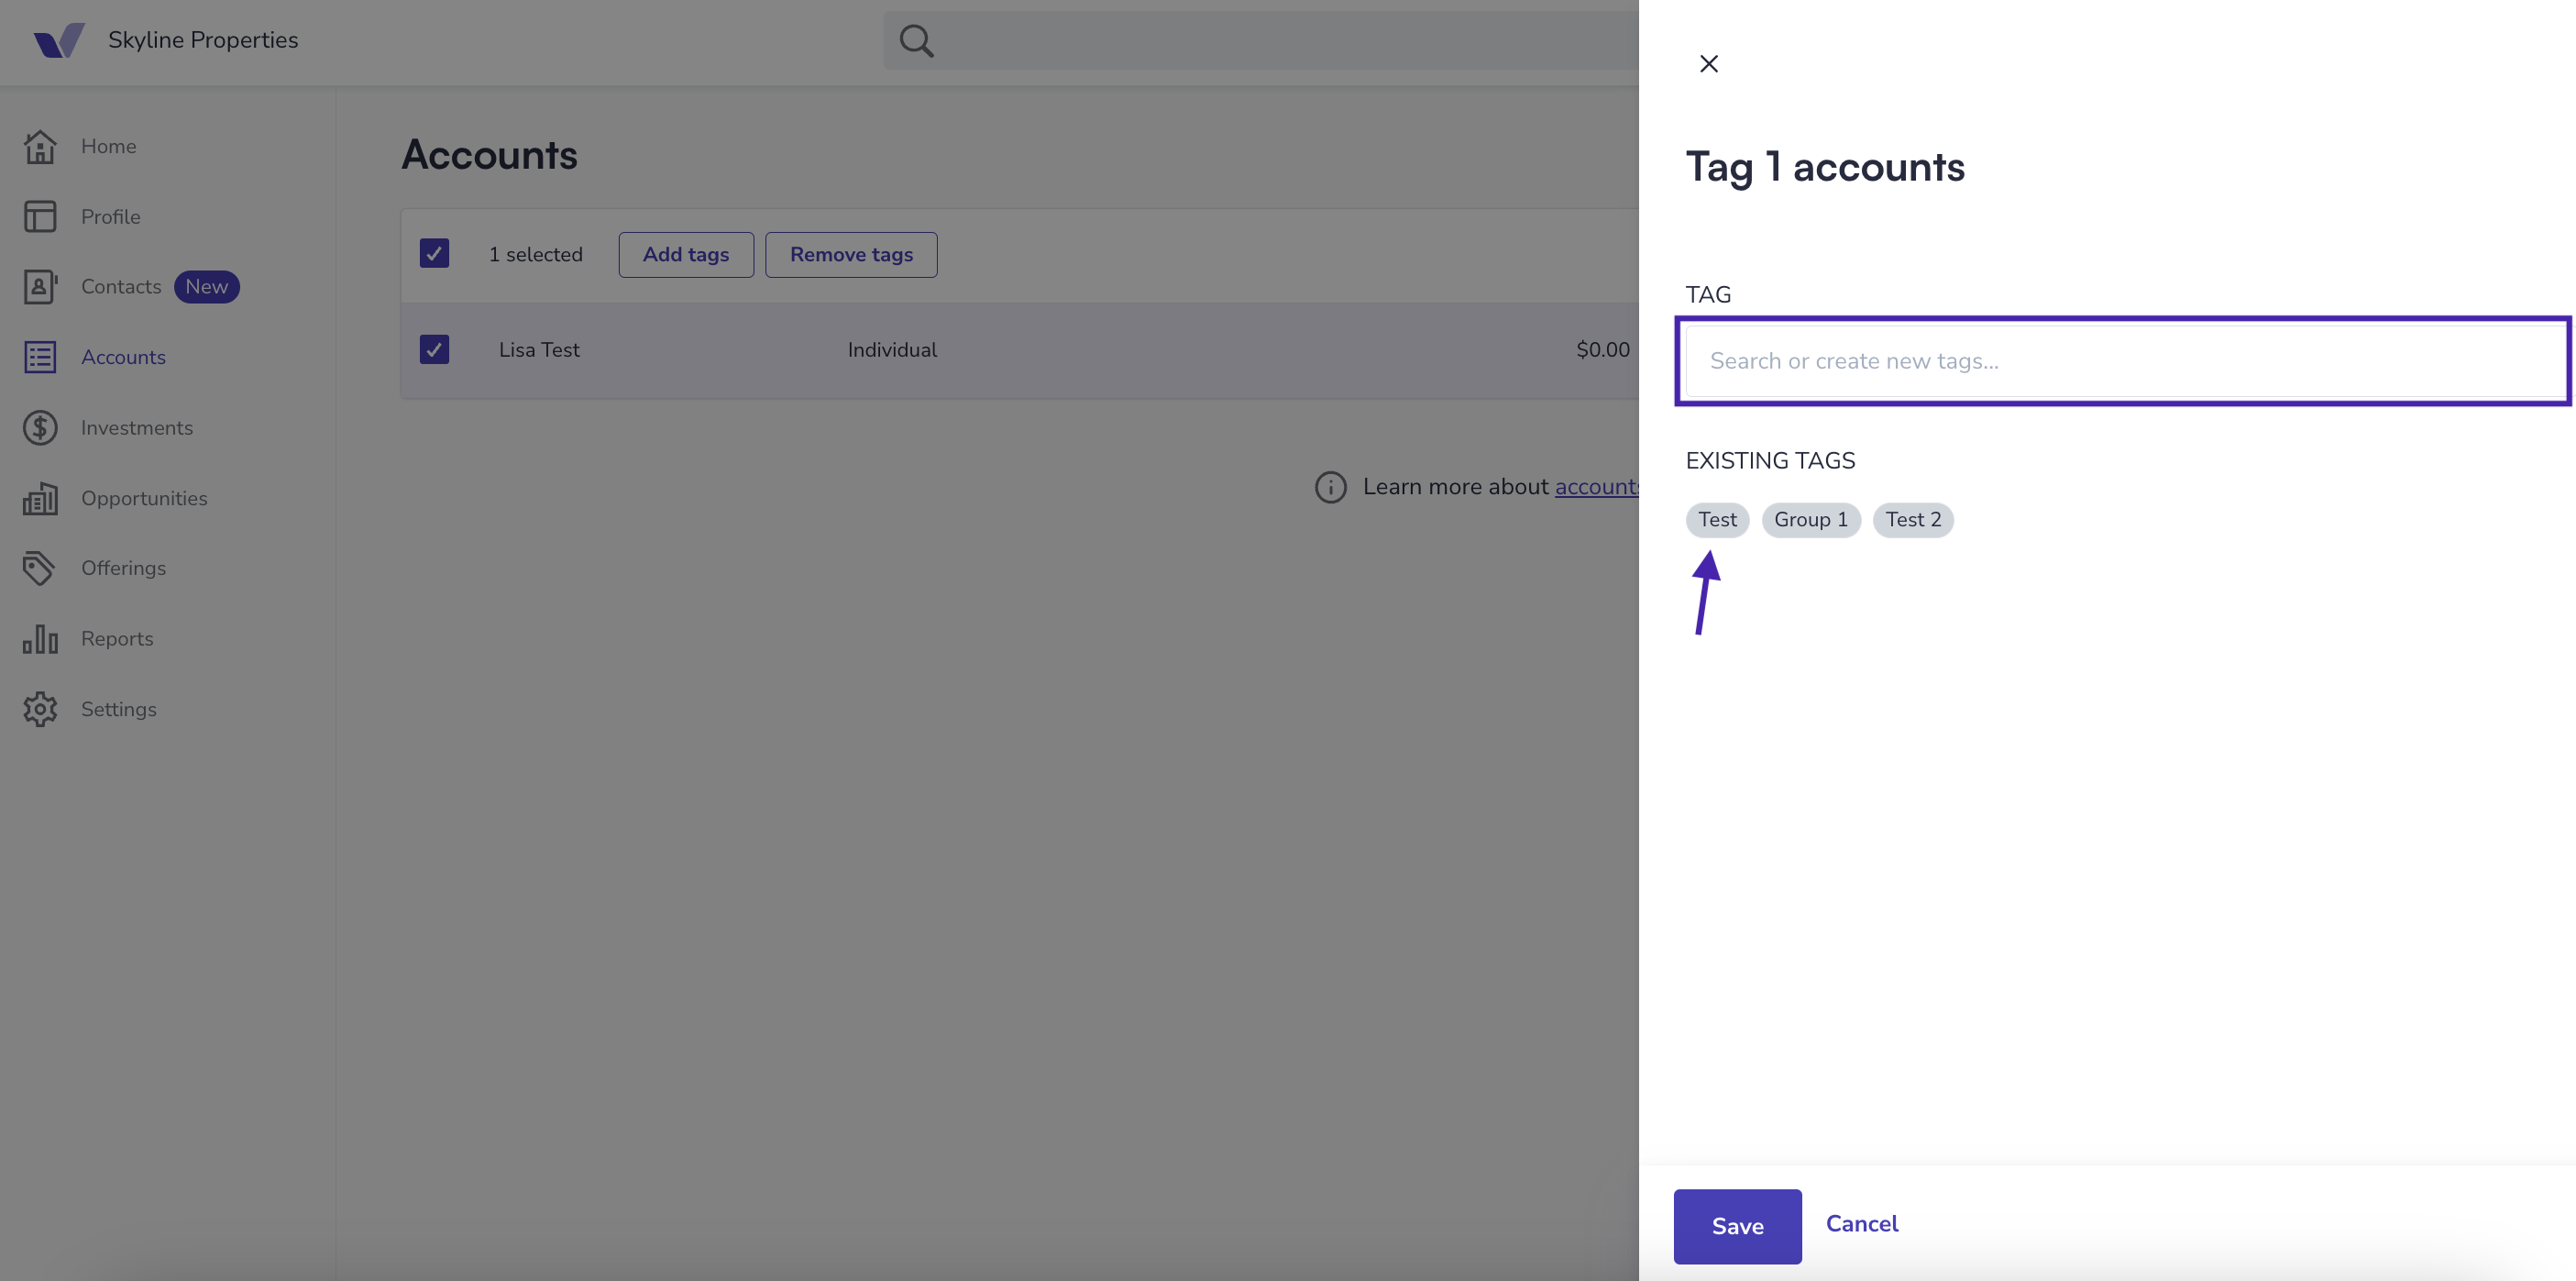Toggle the select-all accounts checkbox
The height and width of the screenshot is (1281, 2576).
434,254
